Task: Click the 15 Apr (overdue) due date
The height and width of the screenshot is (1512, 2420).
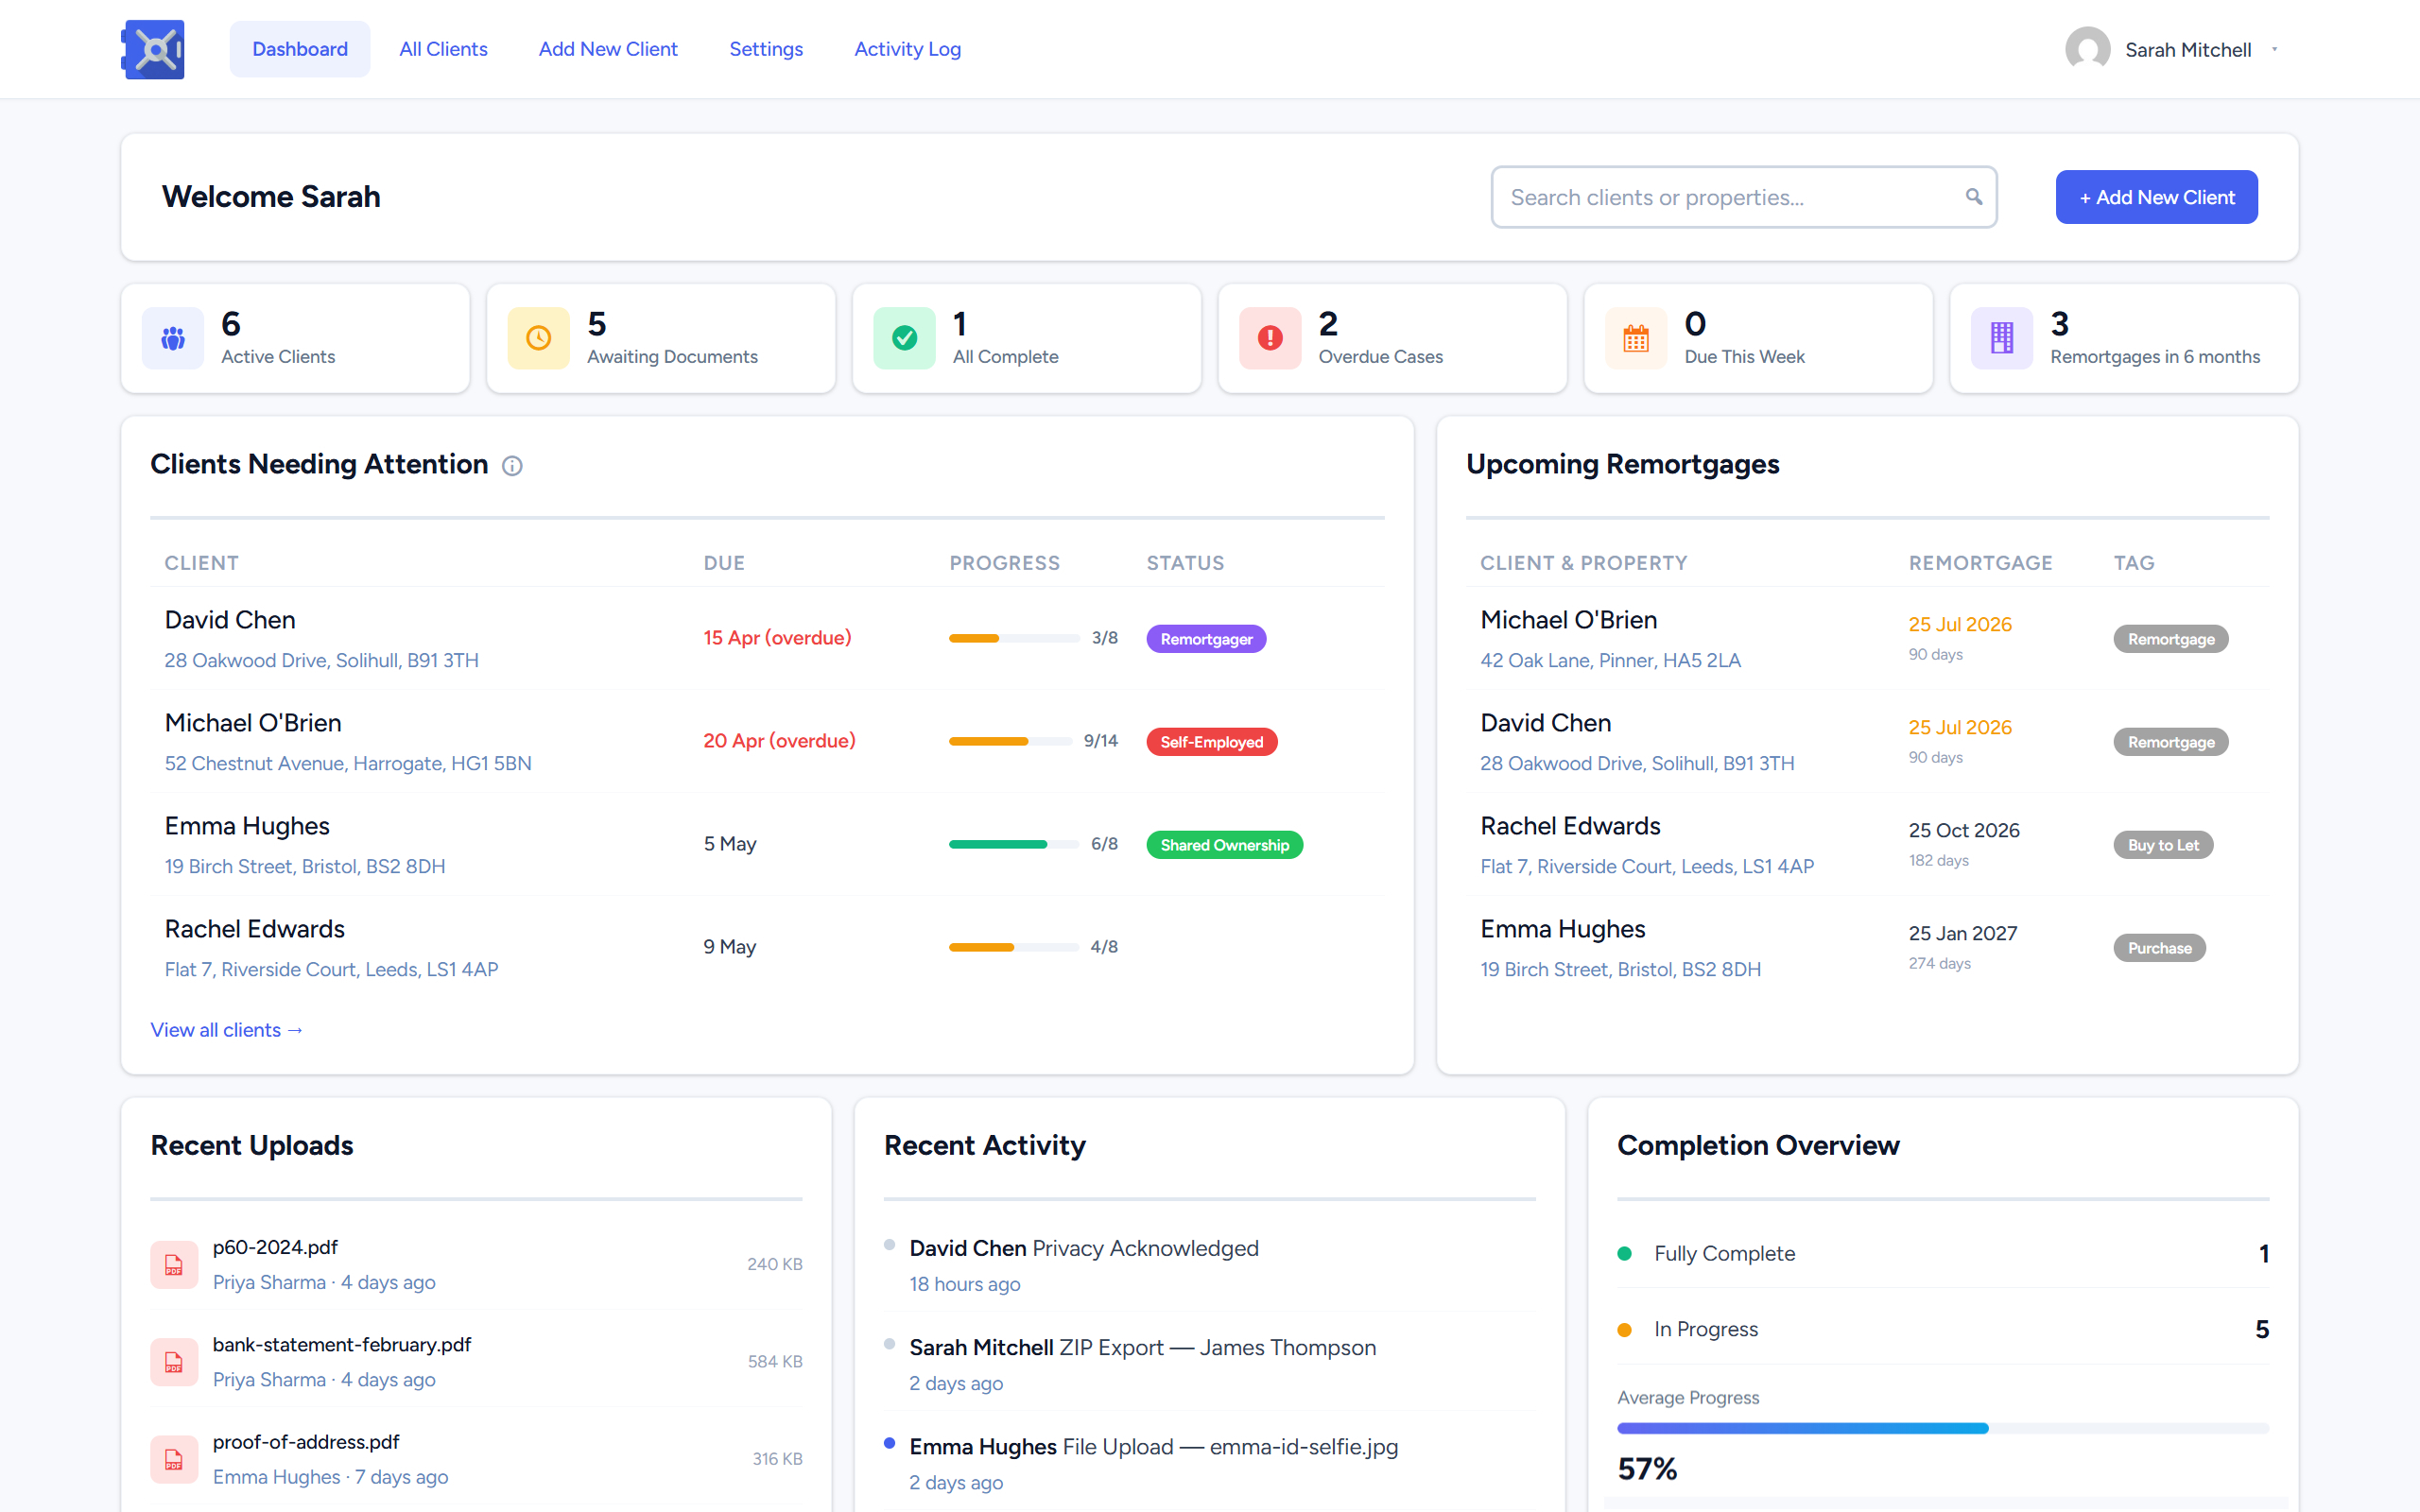Action: (777, 638)
